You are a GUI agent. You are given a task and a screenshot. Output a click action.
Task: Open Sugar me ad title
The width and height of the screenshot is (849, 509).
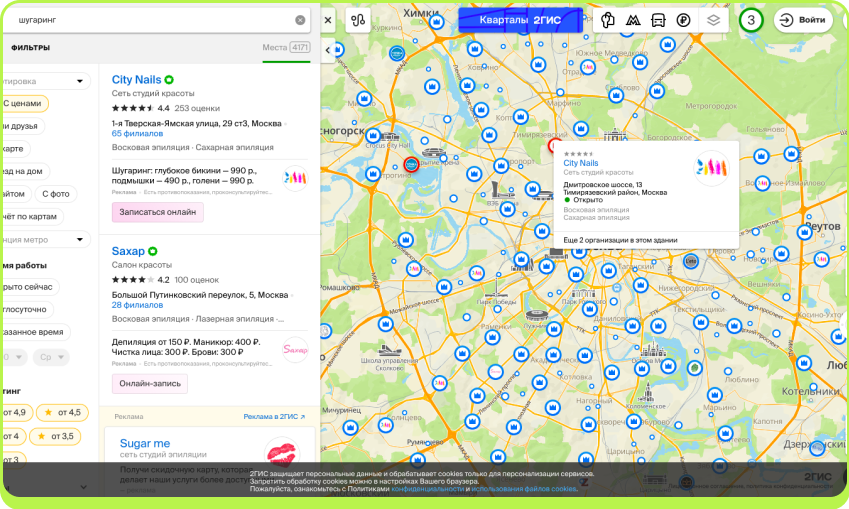(x=145, y=443)
